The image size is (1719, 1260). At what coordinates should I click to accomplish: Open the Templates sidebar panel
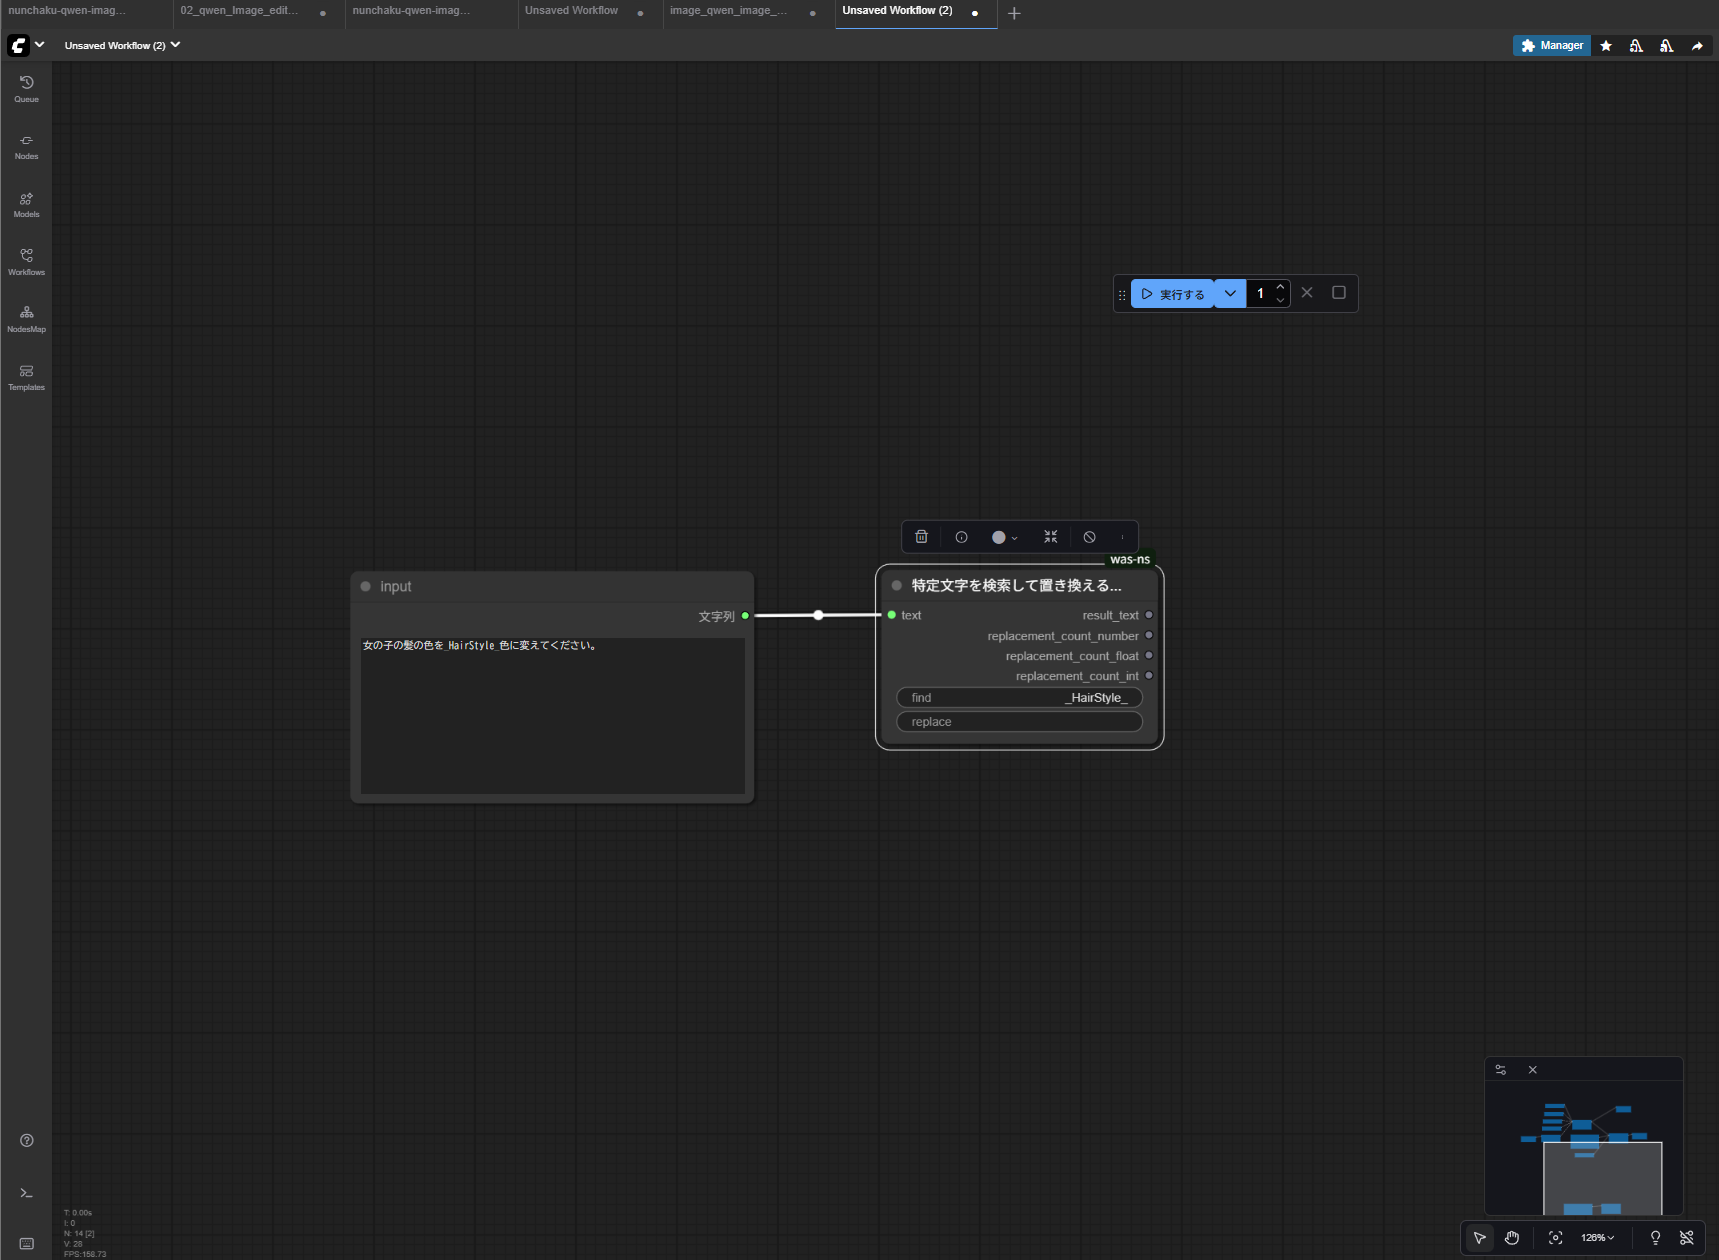coord(26,377)
